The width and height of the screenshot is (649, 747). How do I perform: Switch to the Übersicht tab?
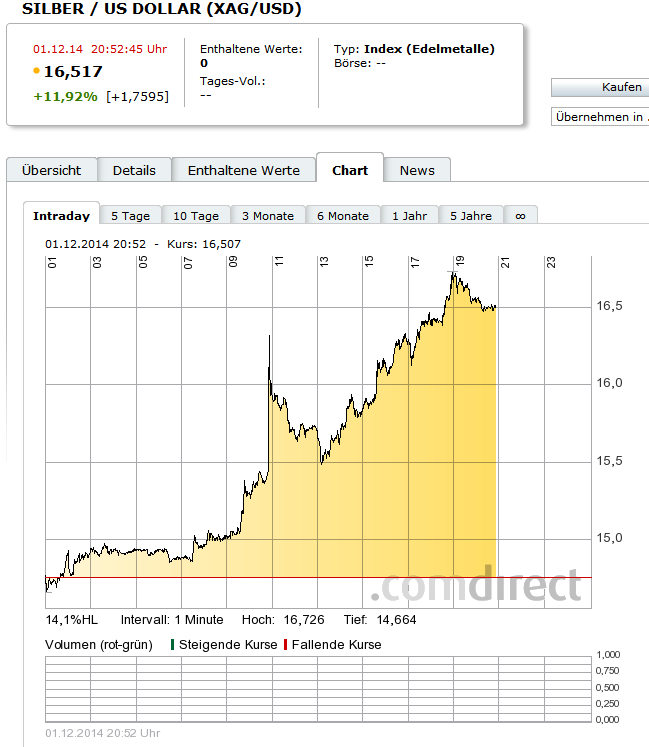click(x=51, y=170)
